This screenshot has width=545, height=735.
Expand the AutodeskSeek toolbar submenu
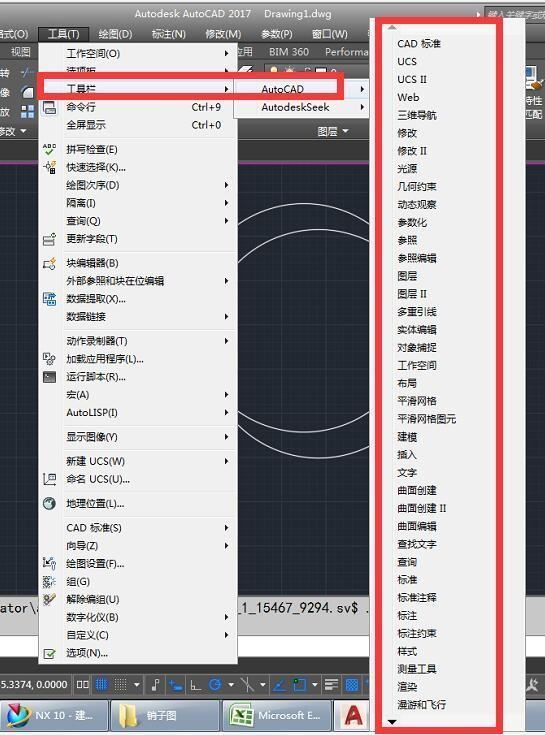(302, 107)
